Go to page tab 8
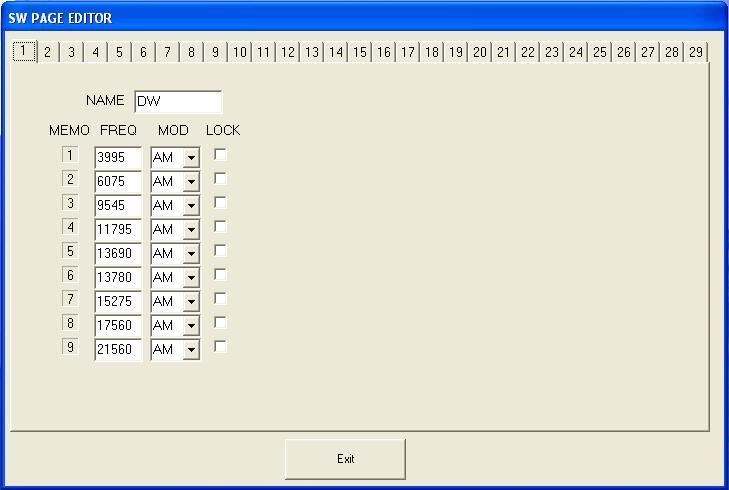Viewport: 729px width, 490px height. 191,52
